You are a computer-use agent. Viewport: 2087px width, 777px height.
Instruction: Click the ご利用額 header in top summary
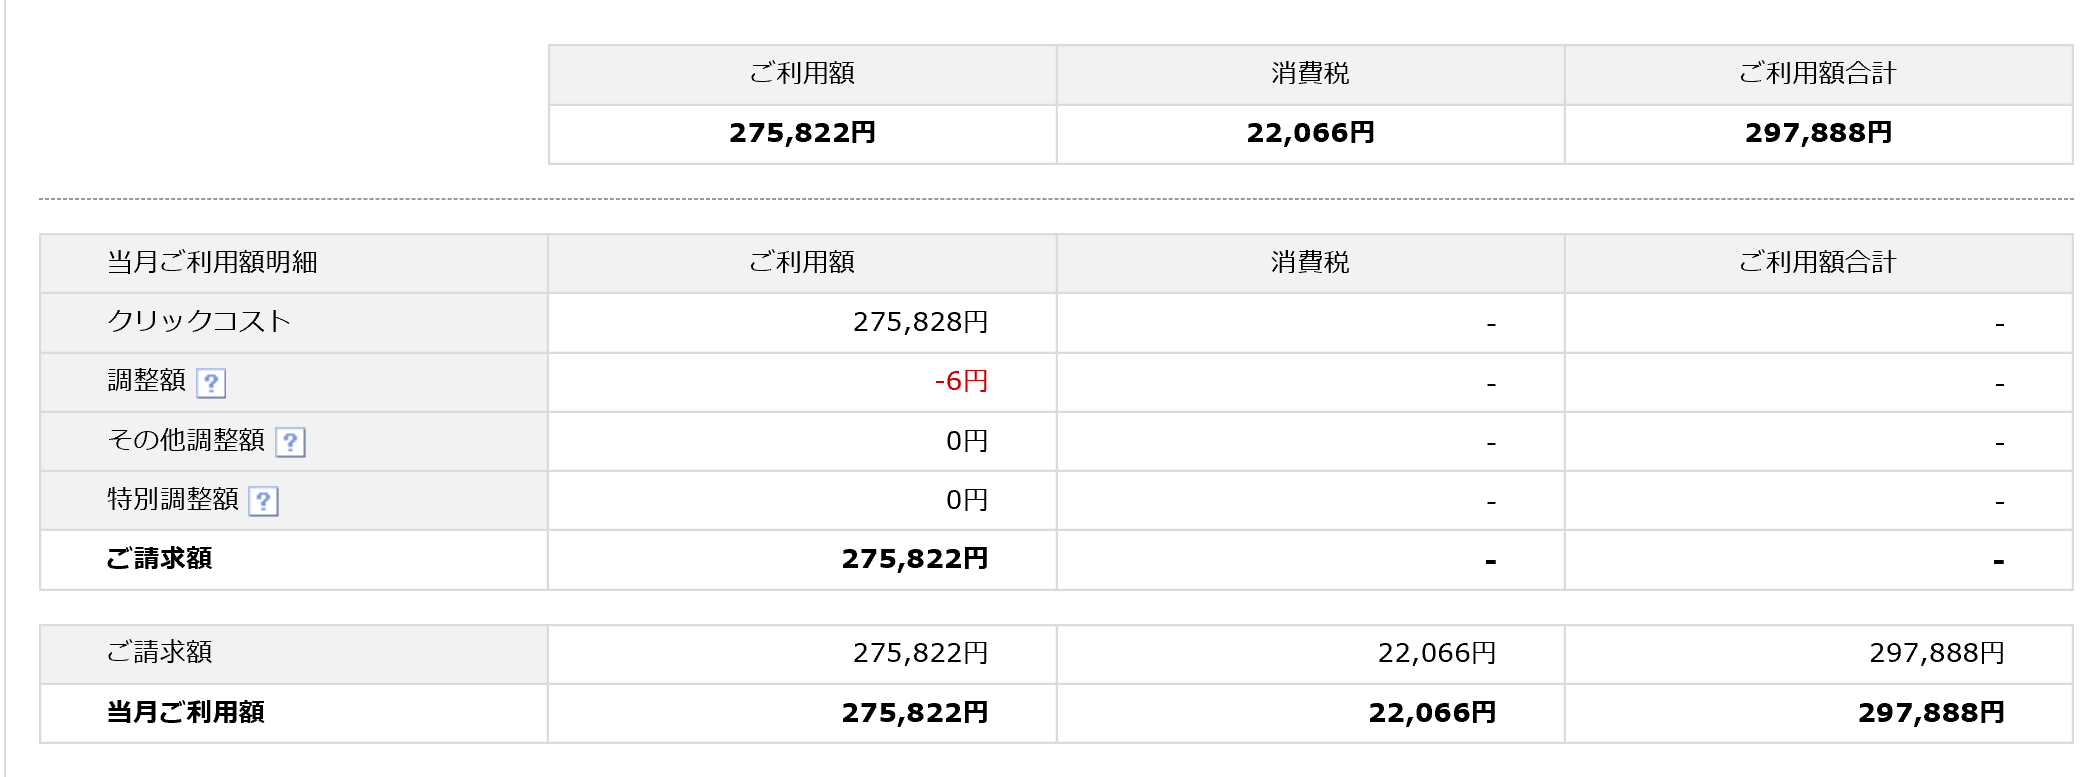(802, 73)
